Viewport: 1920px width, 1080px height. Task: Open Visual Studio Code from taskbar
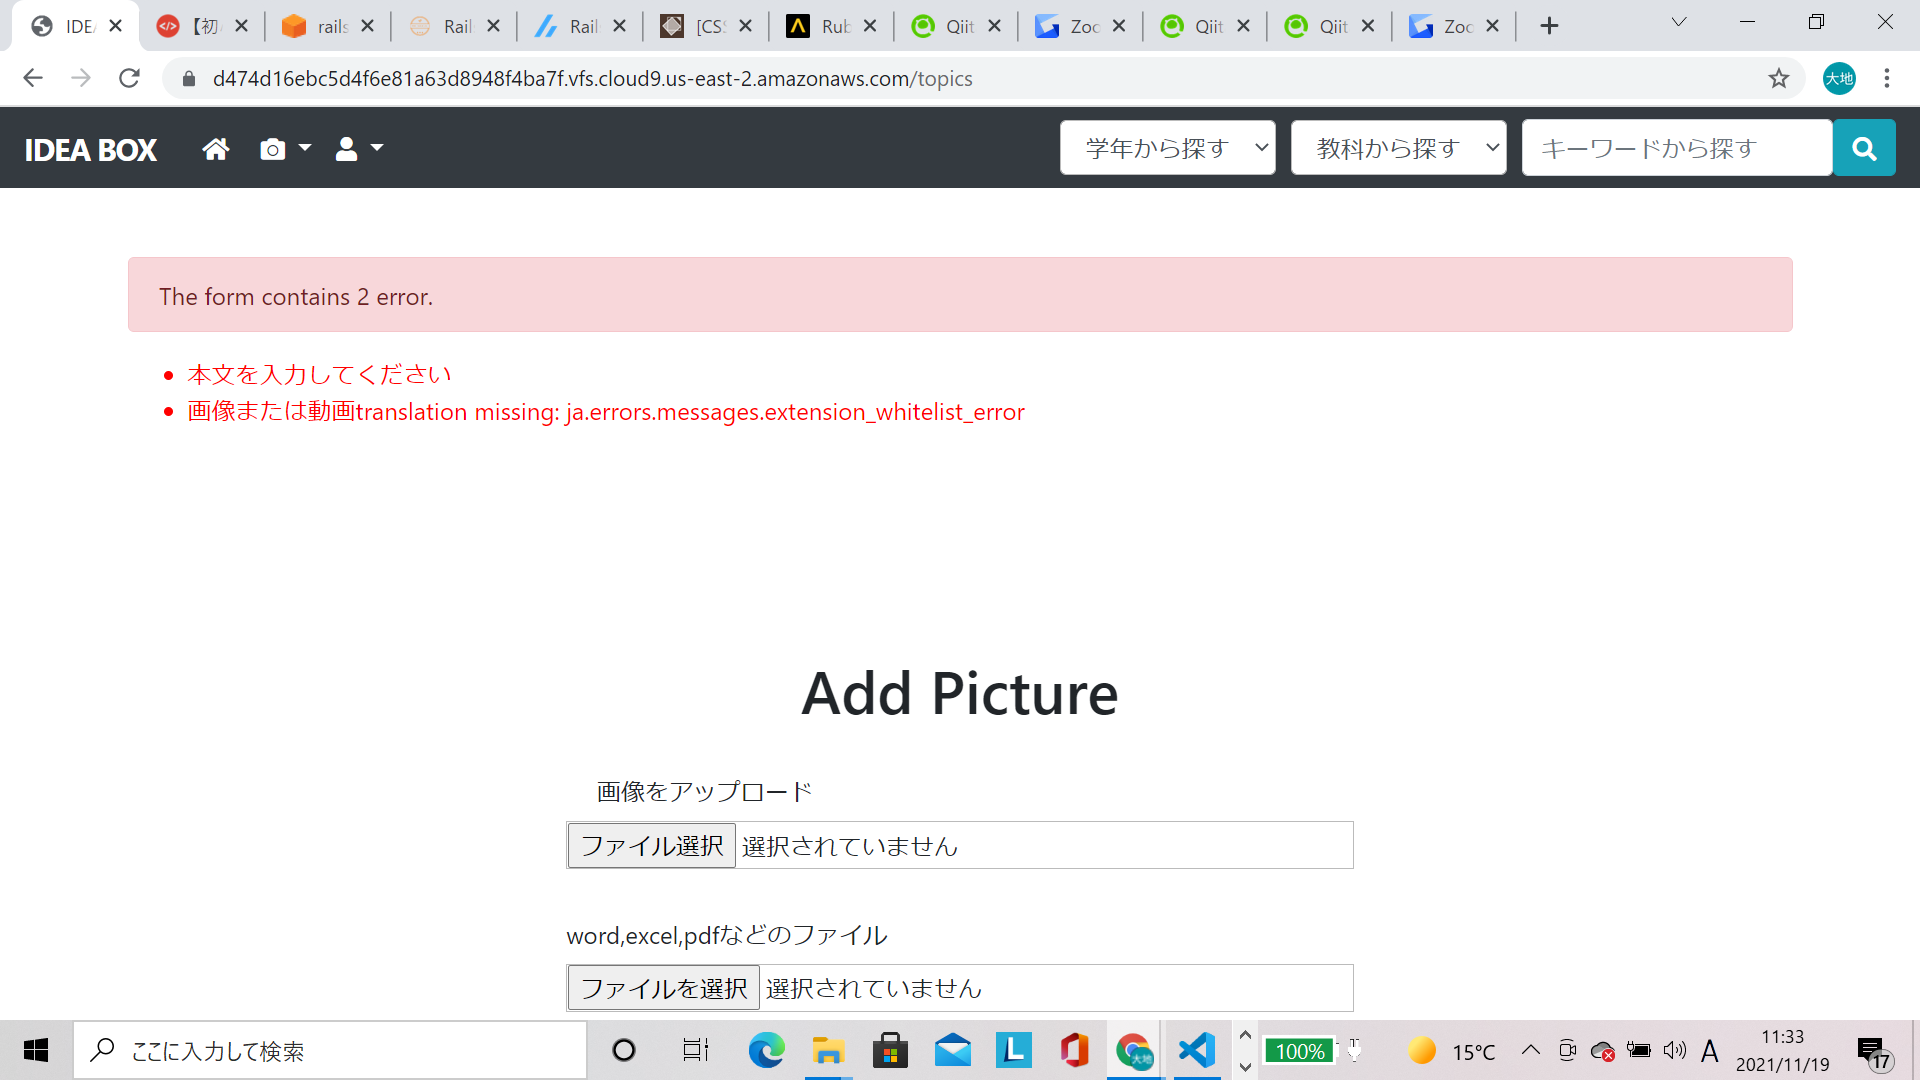click(1197, 1051)
